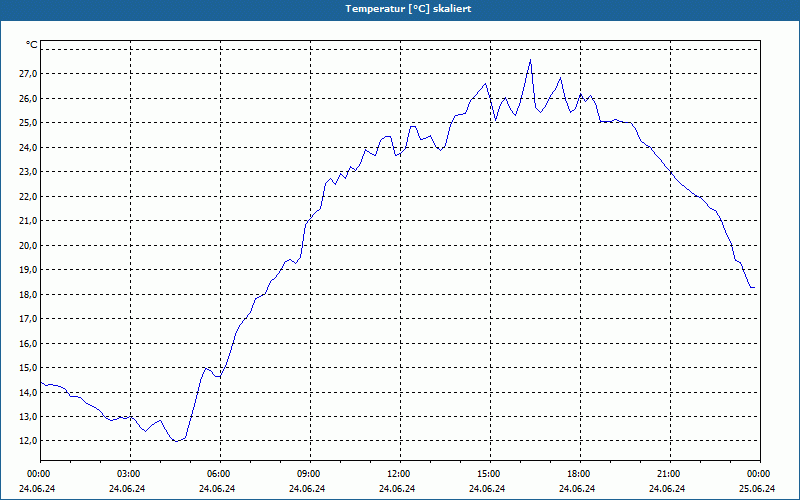The height and width of the screenshot is (500, 800).
Task: Select the 21,0 y-axis label
Action: [28, 221]
